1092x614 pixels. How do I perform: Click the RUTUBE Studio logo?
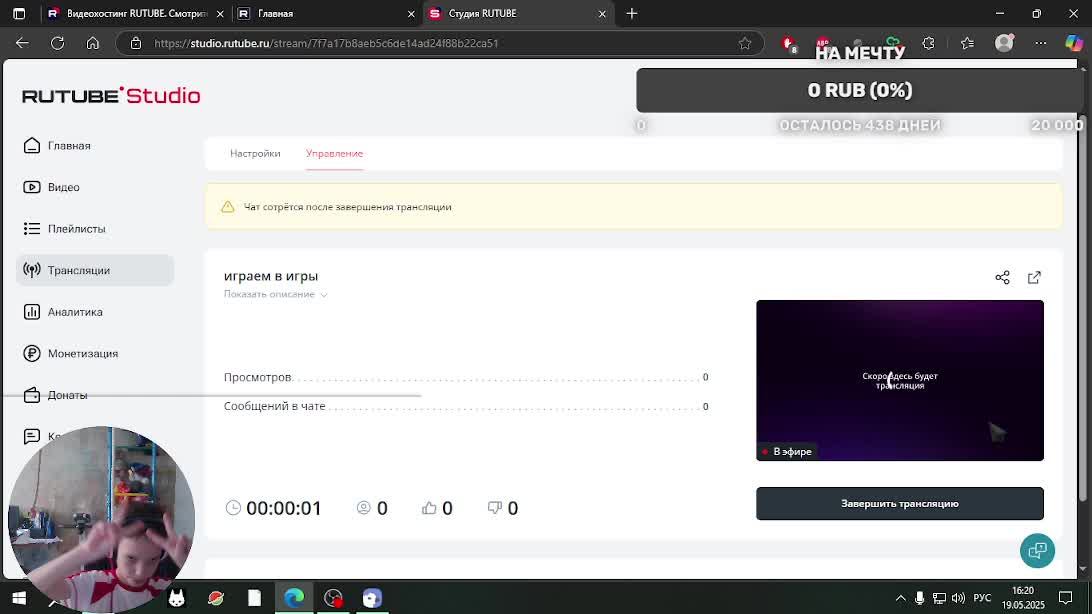(x=111, y=95)
